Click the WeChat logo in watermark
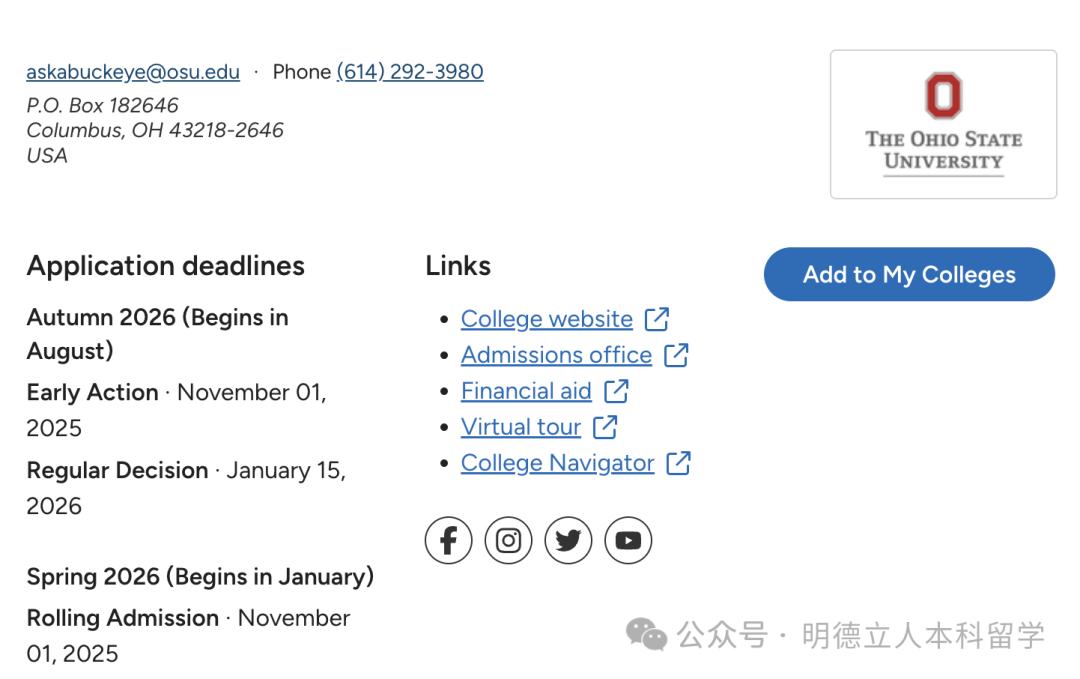1080x679 pixels. 646,634
